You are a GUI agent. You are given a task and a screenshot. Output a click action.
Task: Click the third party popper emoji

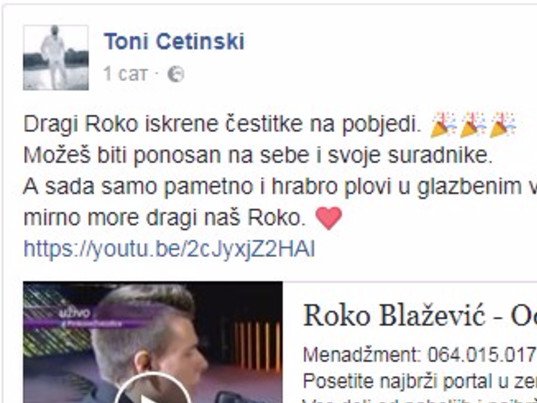tap(503, 125)
